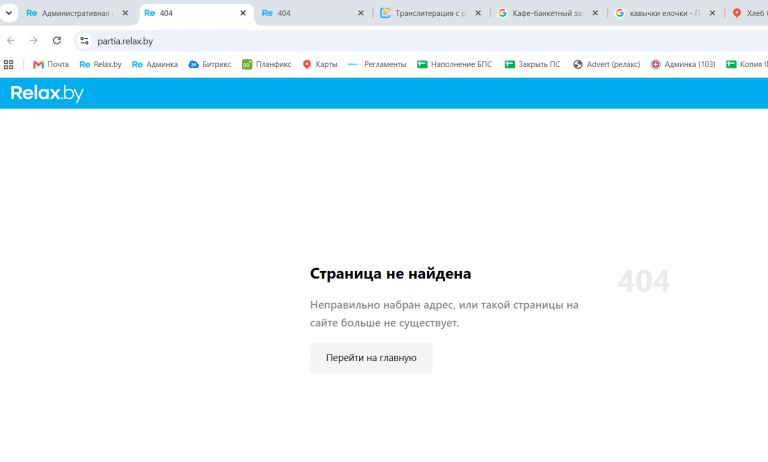Open the Битрикс bookmark
Viewport: 768px width, 462px height.
click(x=210, y=64)
